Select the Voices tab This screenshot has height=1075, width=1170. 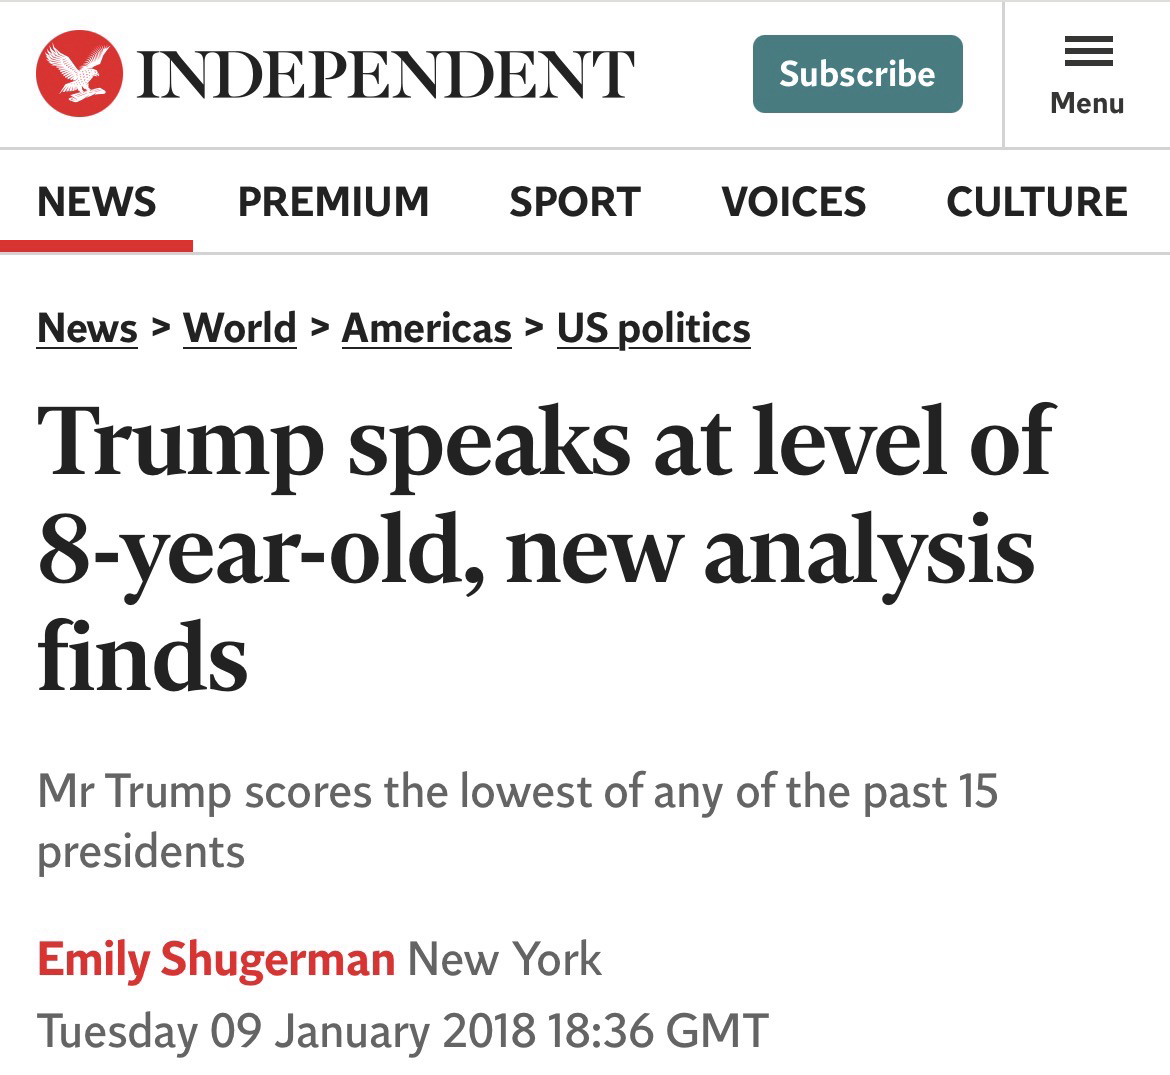[794, 202]
